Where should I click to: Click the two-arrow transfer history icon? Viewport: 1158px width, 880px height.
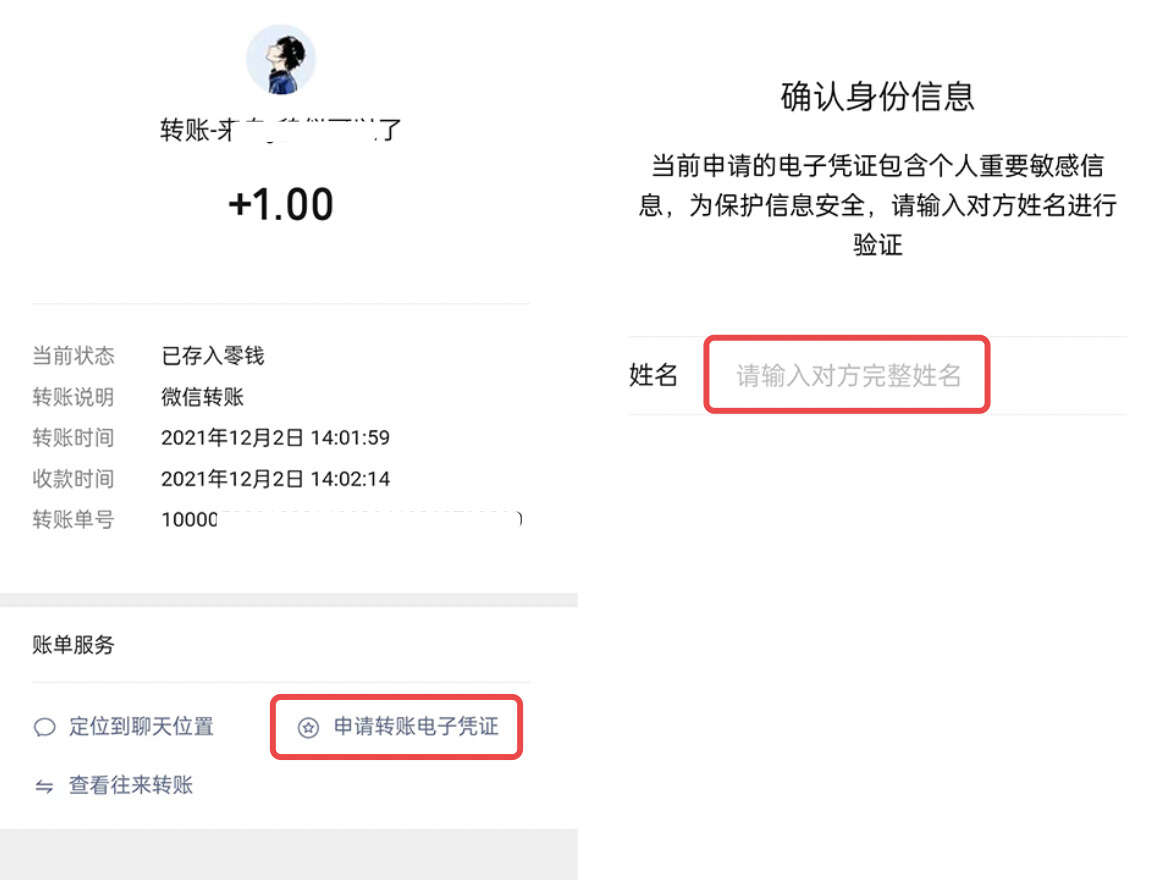[44, 786]
